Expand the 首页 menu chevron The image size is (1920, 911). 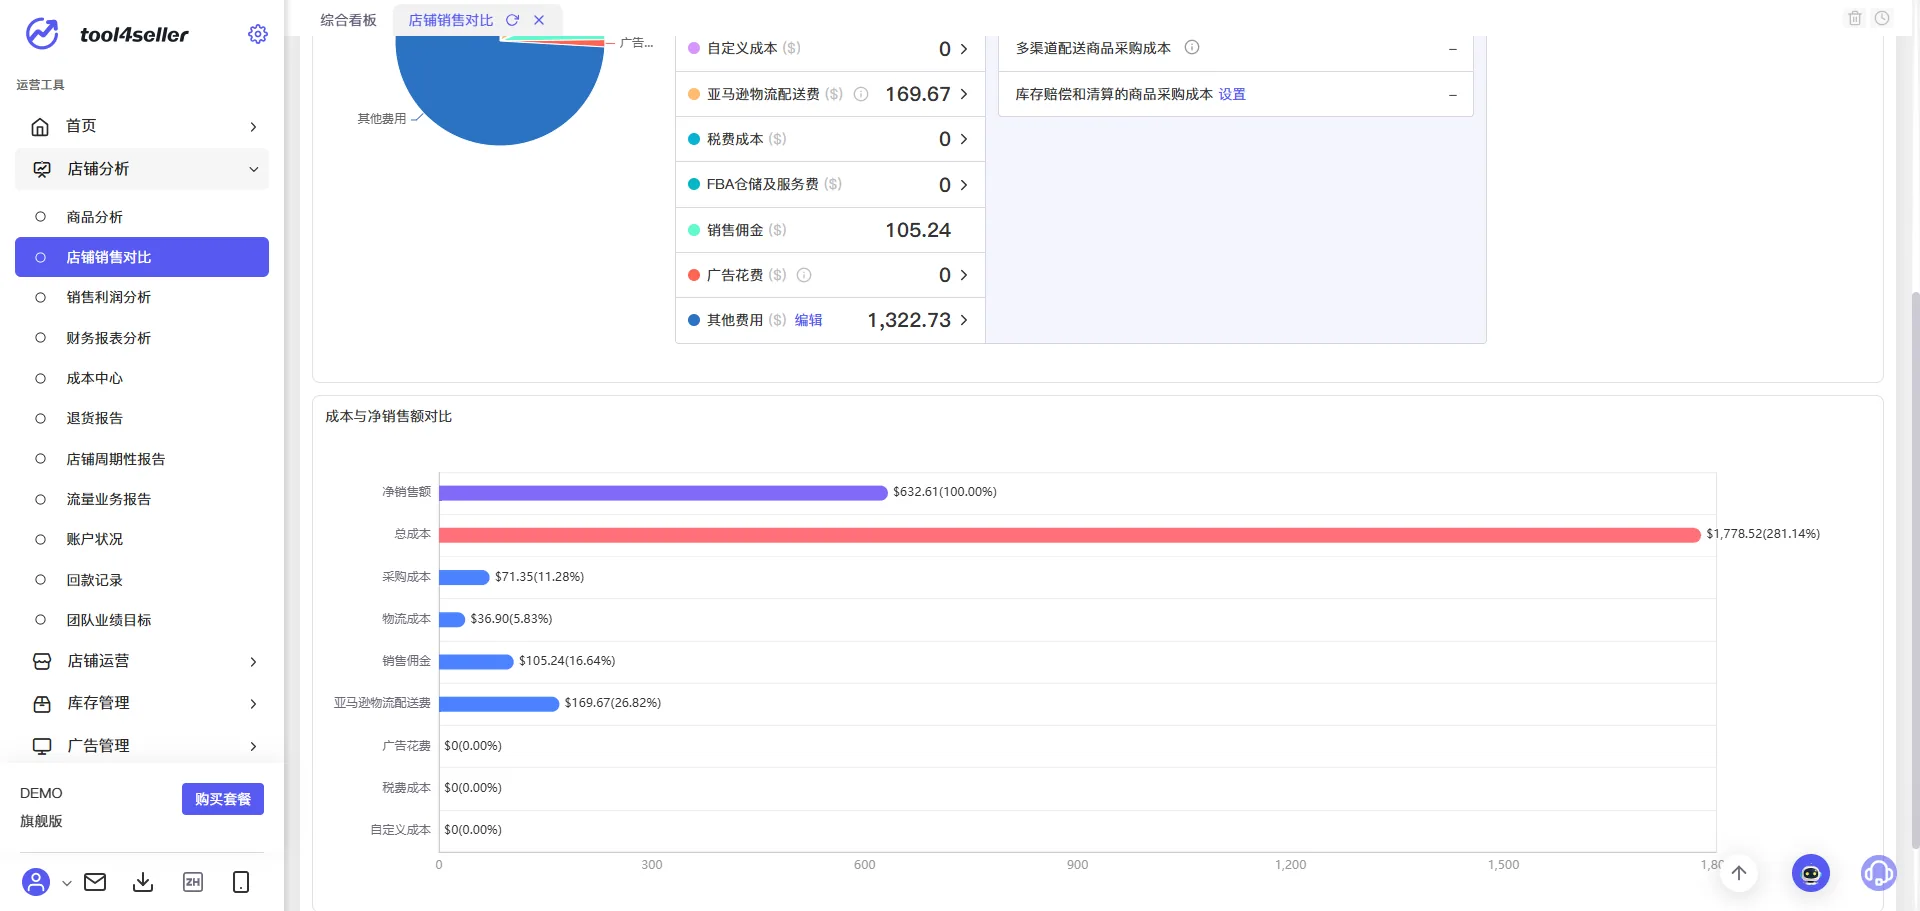tap(253, 127)
